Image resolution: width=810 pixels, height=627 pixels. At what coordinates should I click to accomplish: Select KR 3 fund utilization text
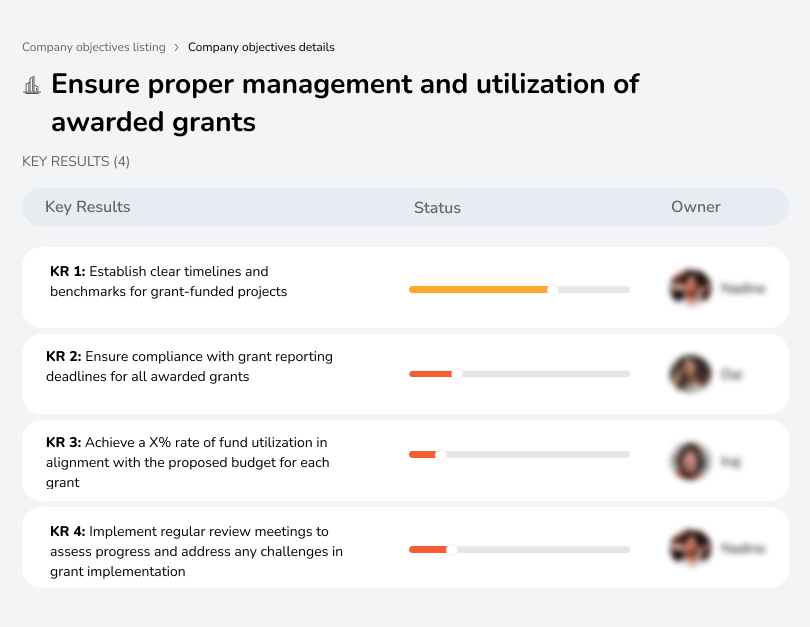(187, 462)
